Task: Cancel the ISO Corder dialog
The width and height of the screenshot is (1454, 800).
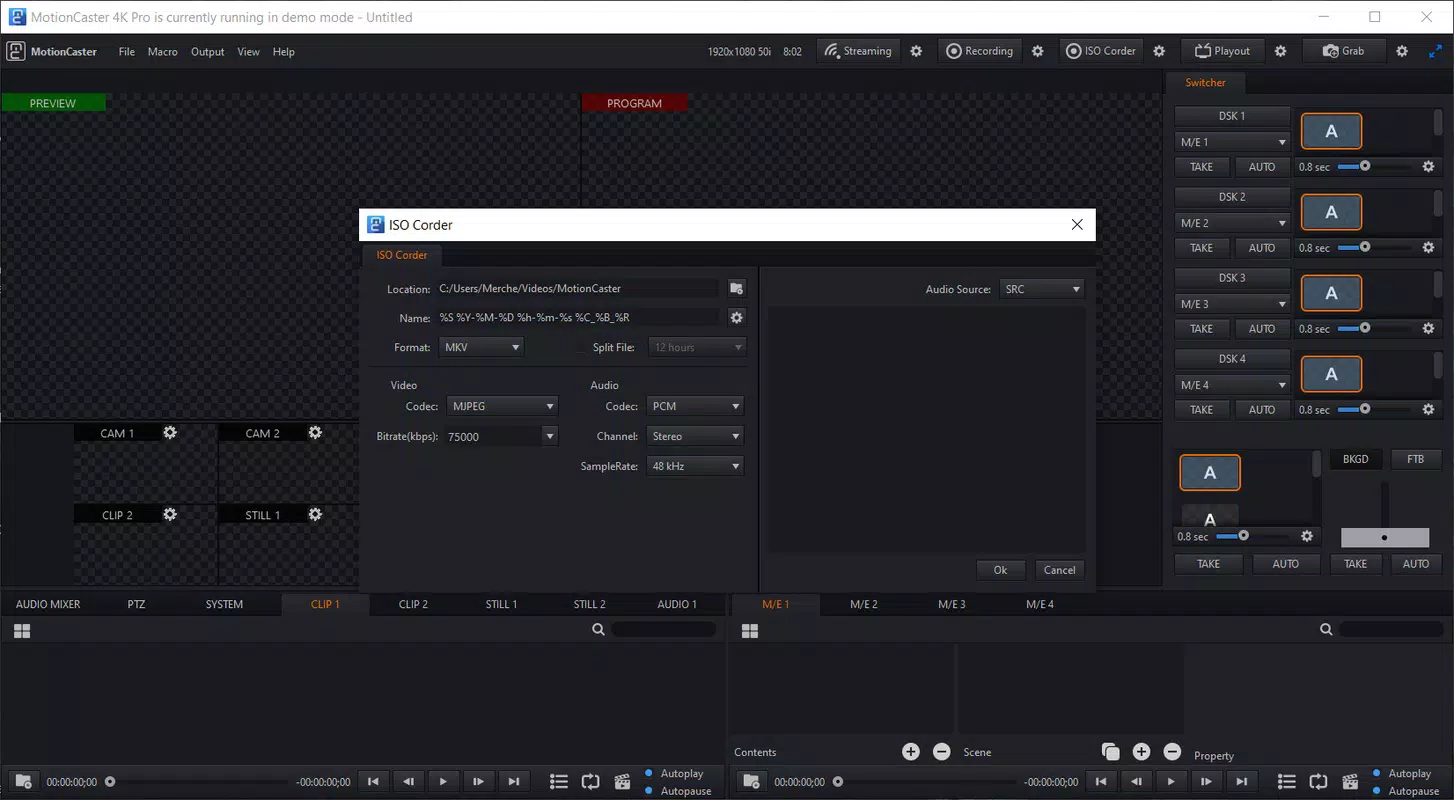Action: pos(1059,570)
